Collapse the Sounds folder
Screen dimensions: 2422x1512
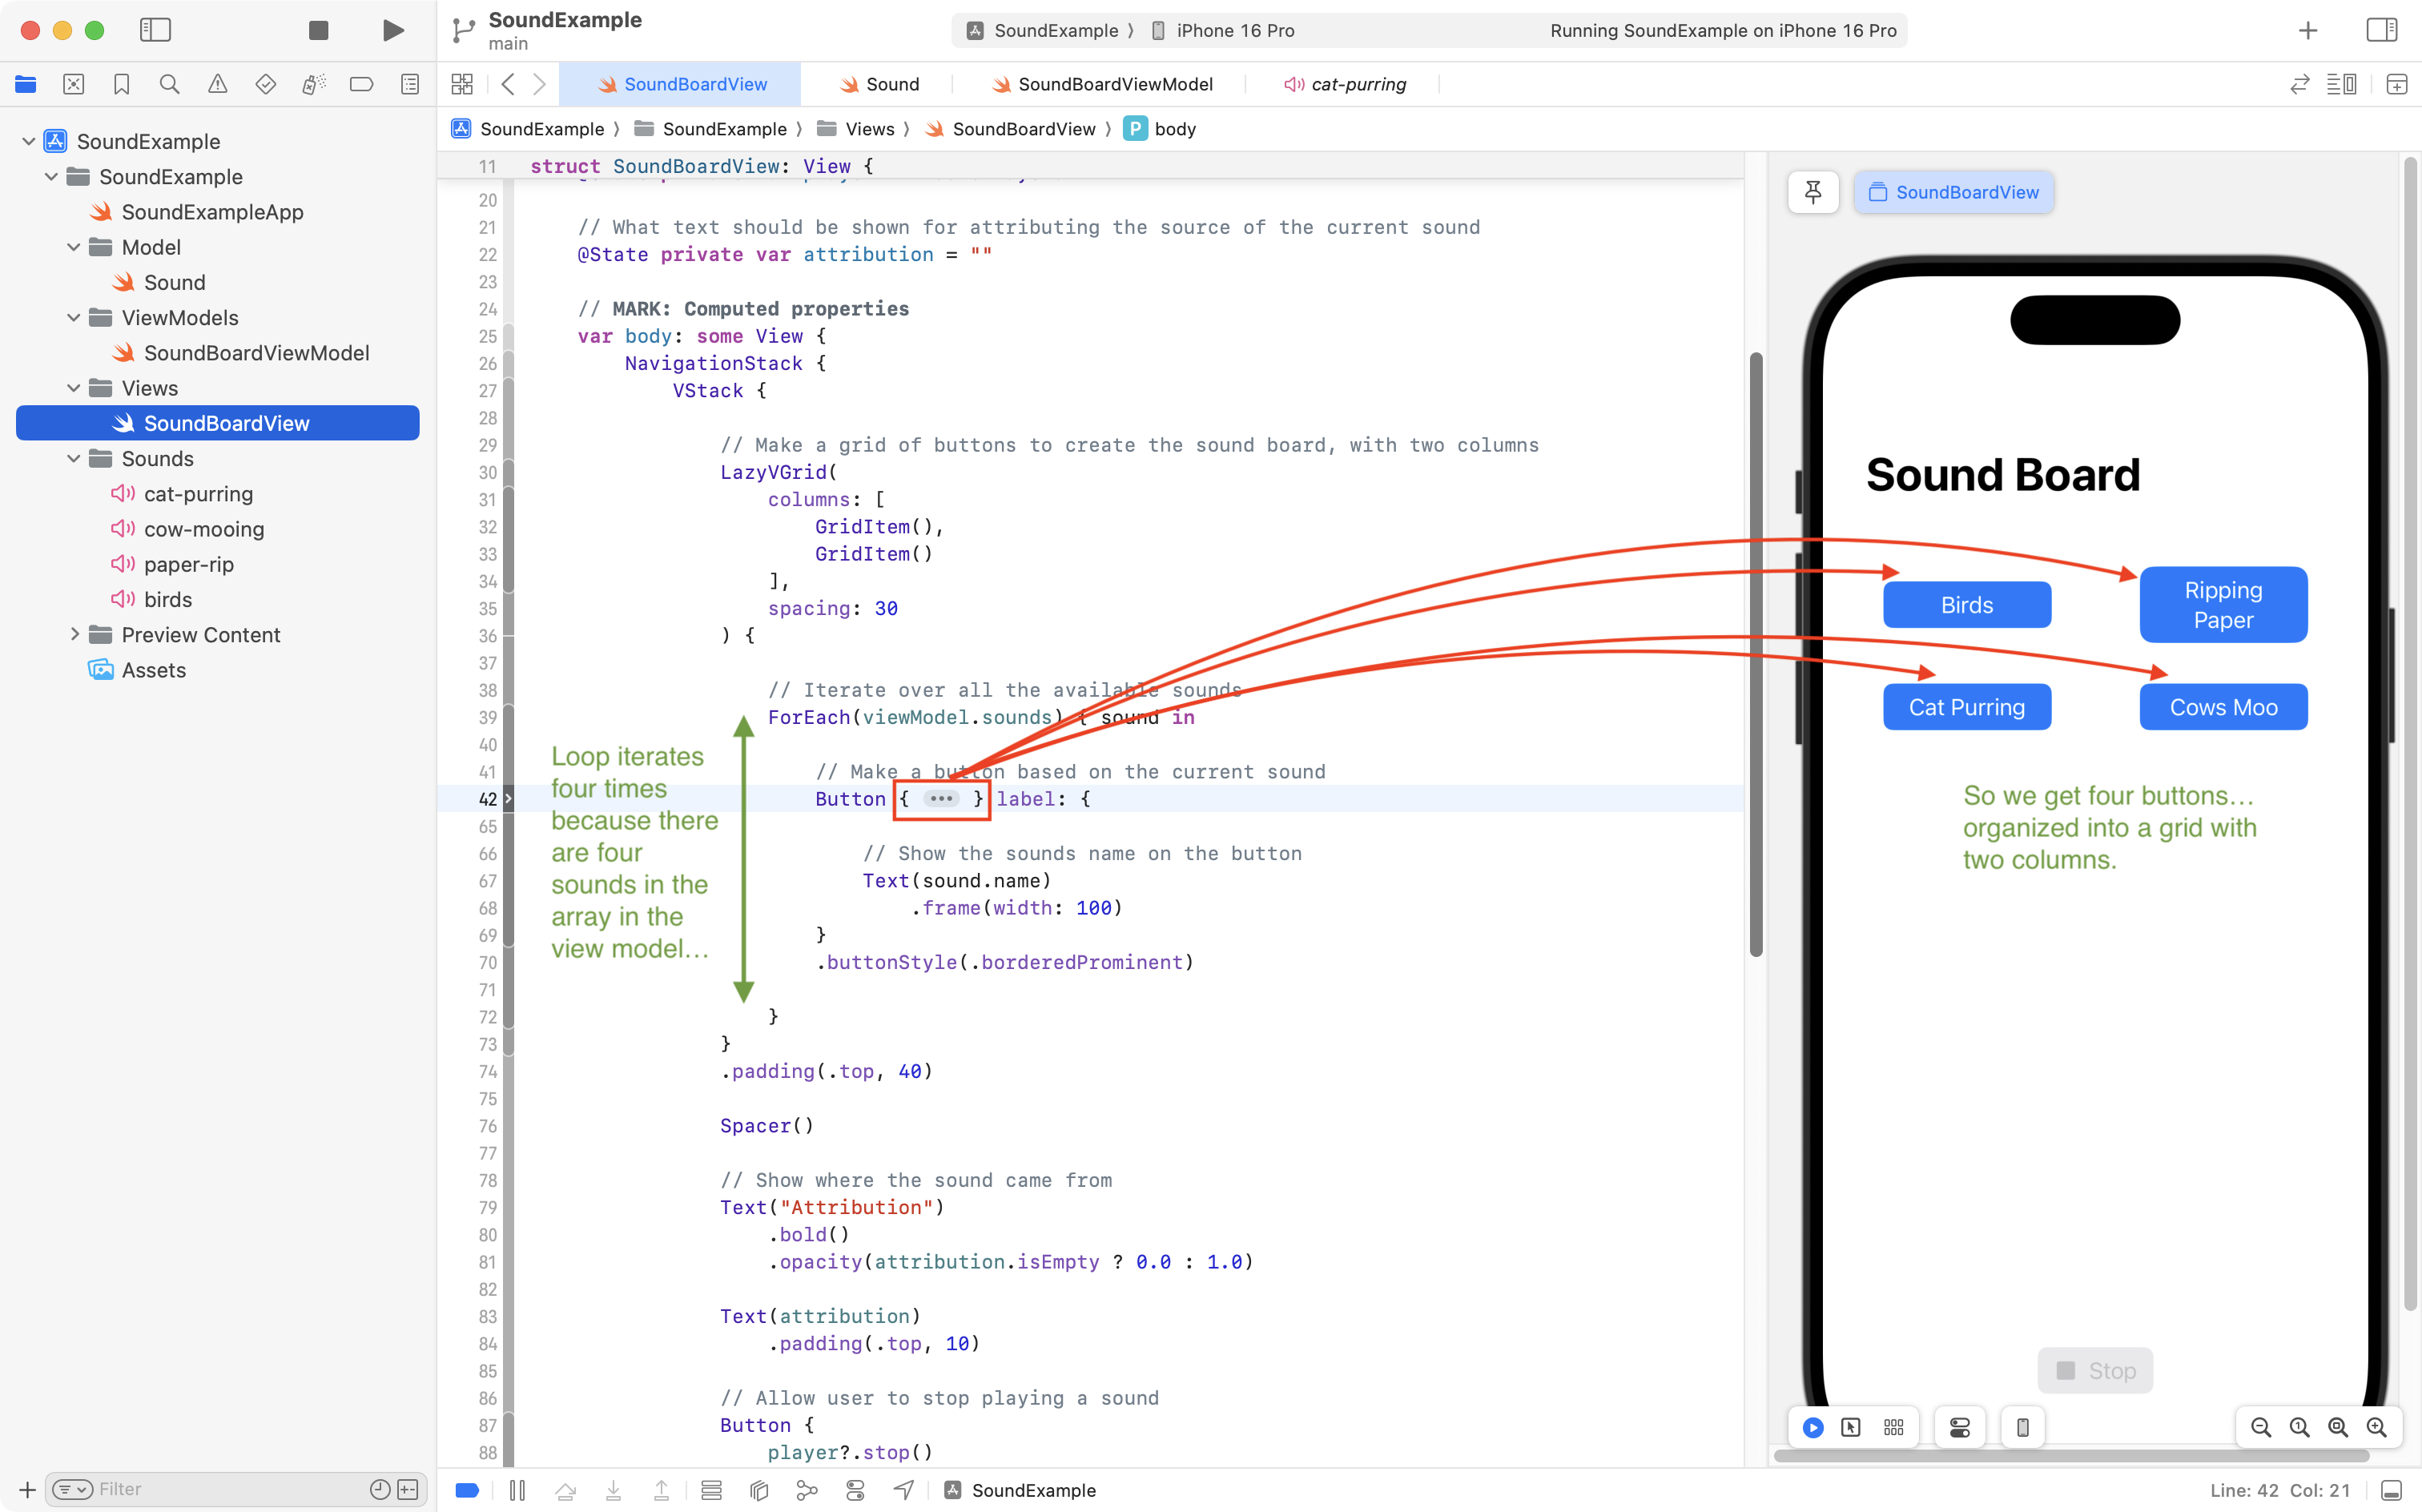(74, 459)
